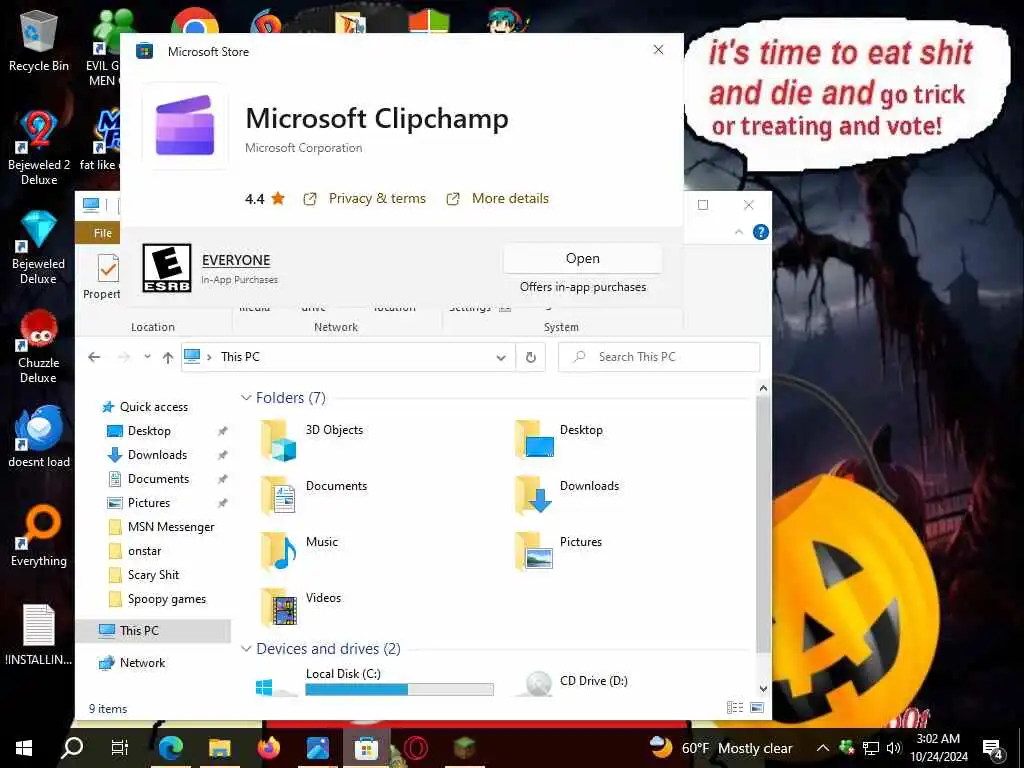
Task: Click the Local Disk (C:) usage bar
Action: point(399,689)
